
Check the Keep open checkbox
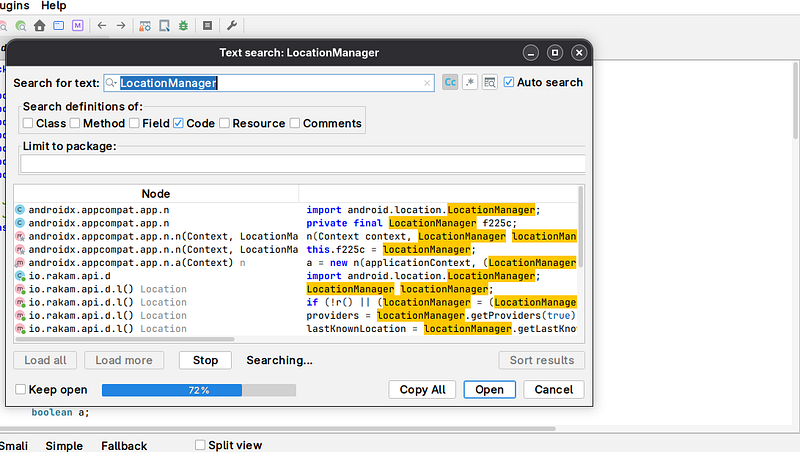20,389
